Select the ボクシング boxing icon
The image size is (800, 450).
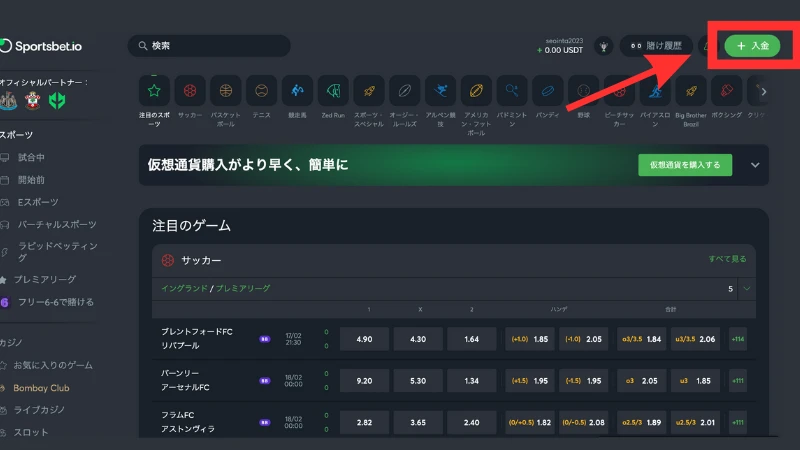coord(727,91)
